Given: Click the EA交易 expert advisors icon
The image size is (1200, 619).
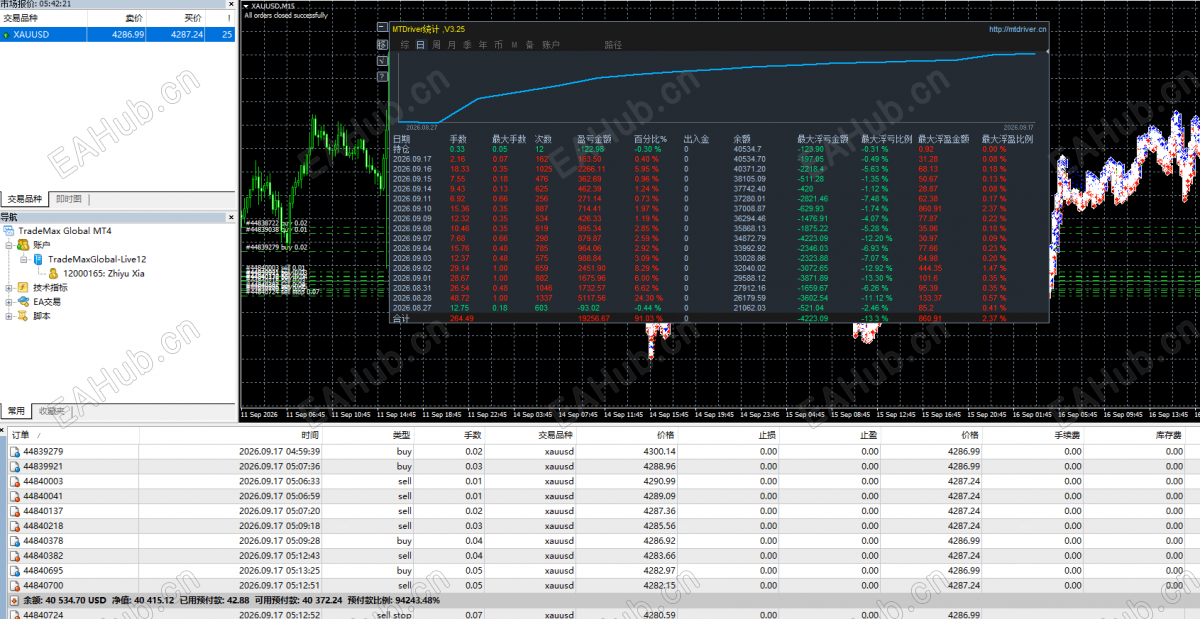Looking at the screenshot, I should pyautogui.click(x=23, y=302).
